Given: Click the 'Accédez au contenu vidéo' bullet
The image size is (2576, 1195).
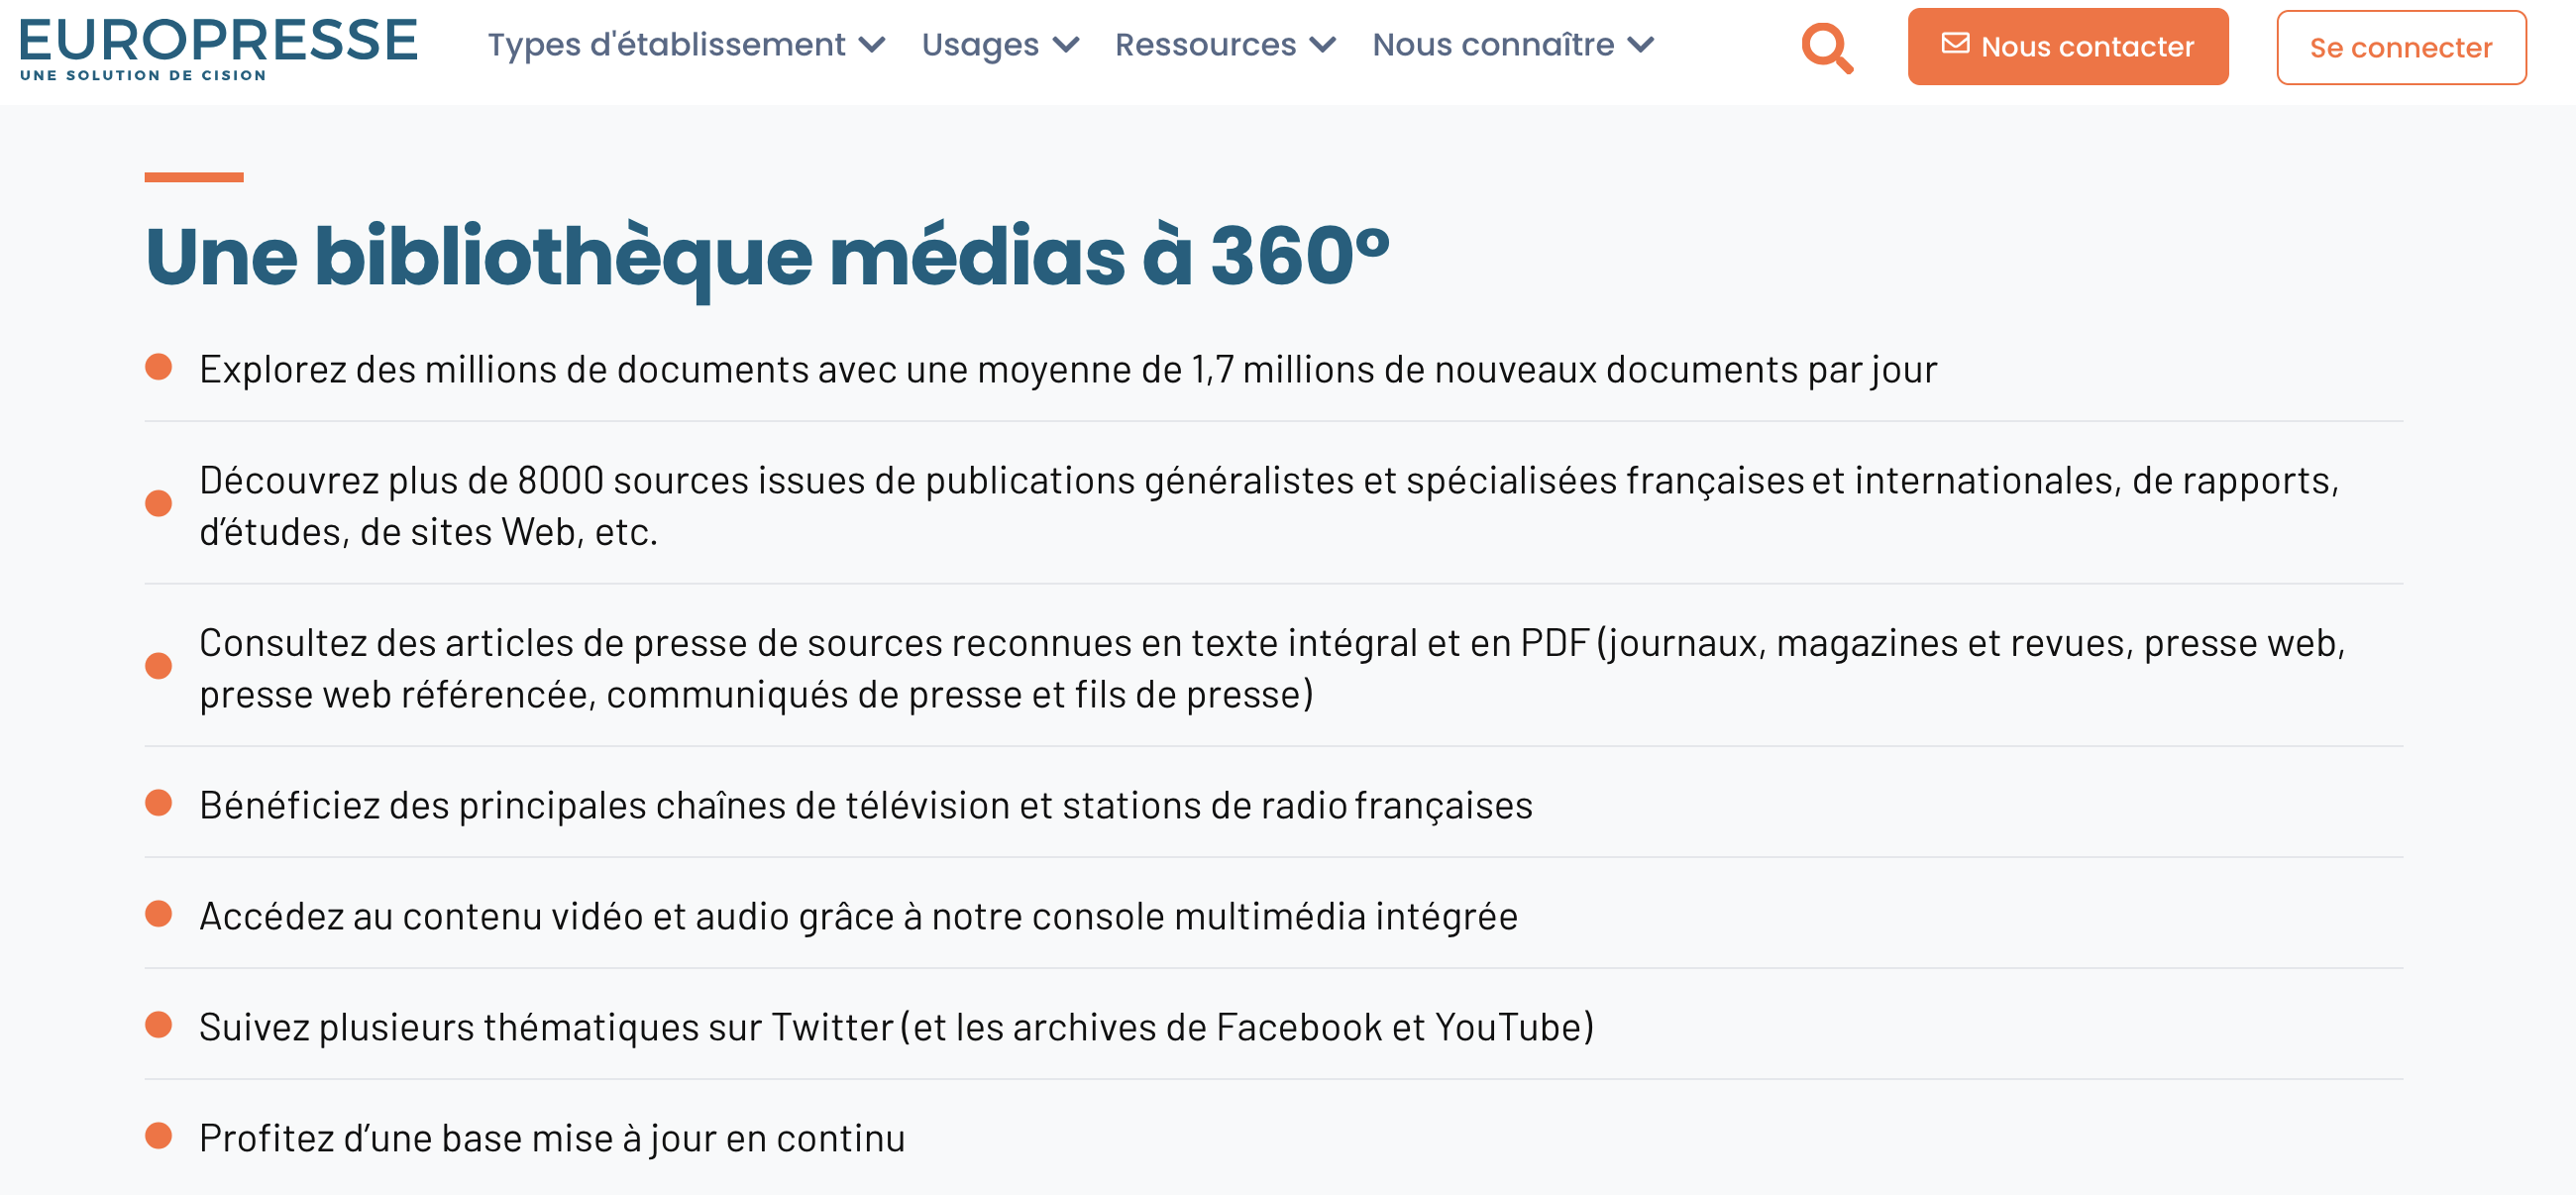Looking at the screenshot, I should (158, 914).
